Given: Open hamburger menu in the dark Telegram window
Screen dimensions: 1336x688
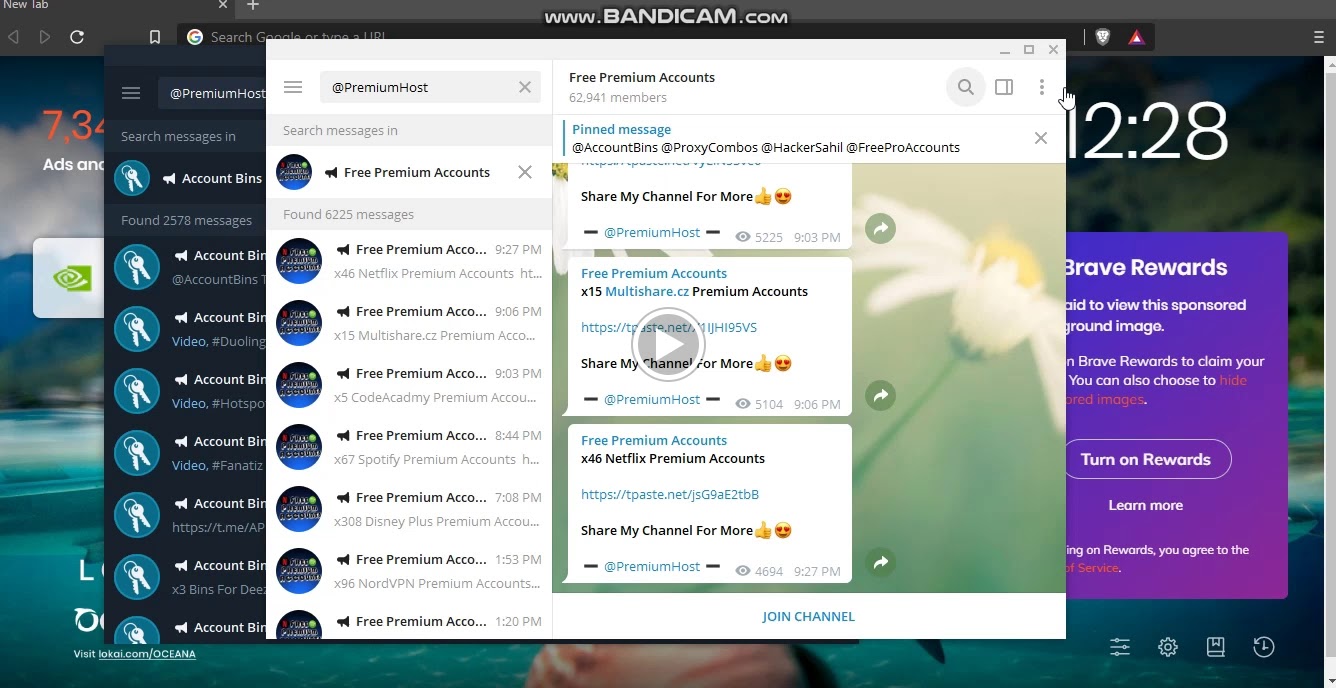Looking at the screenshot, I should coord(131,93).
